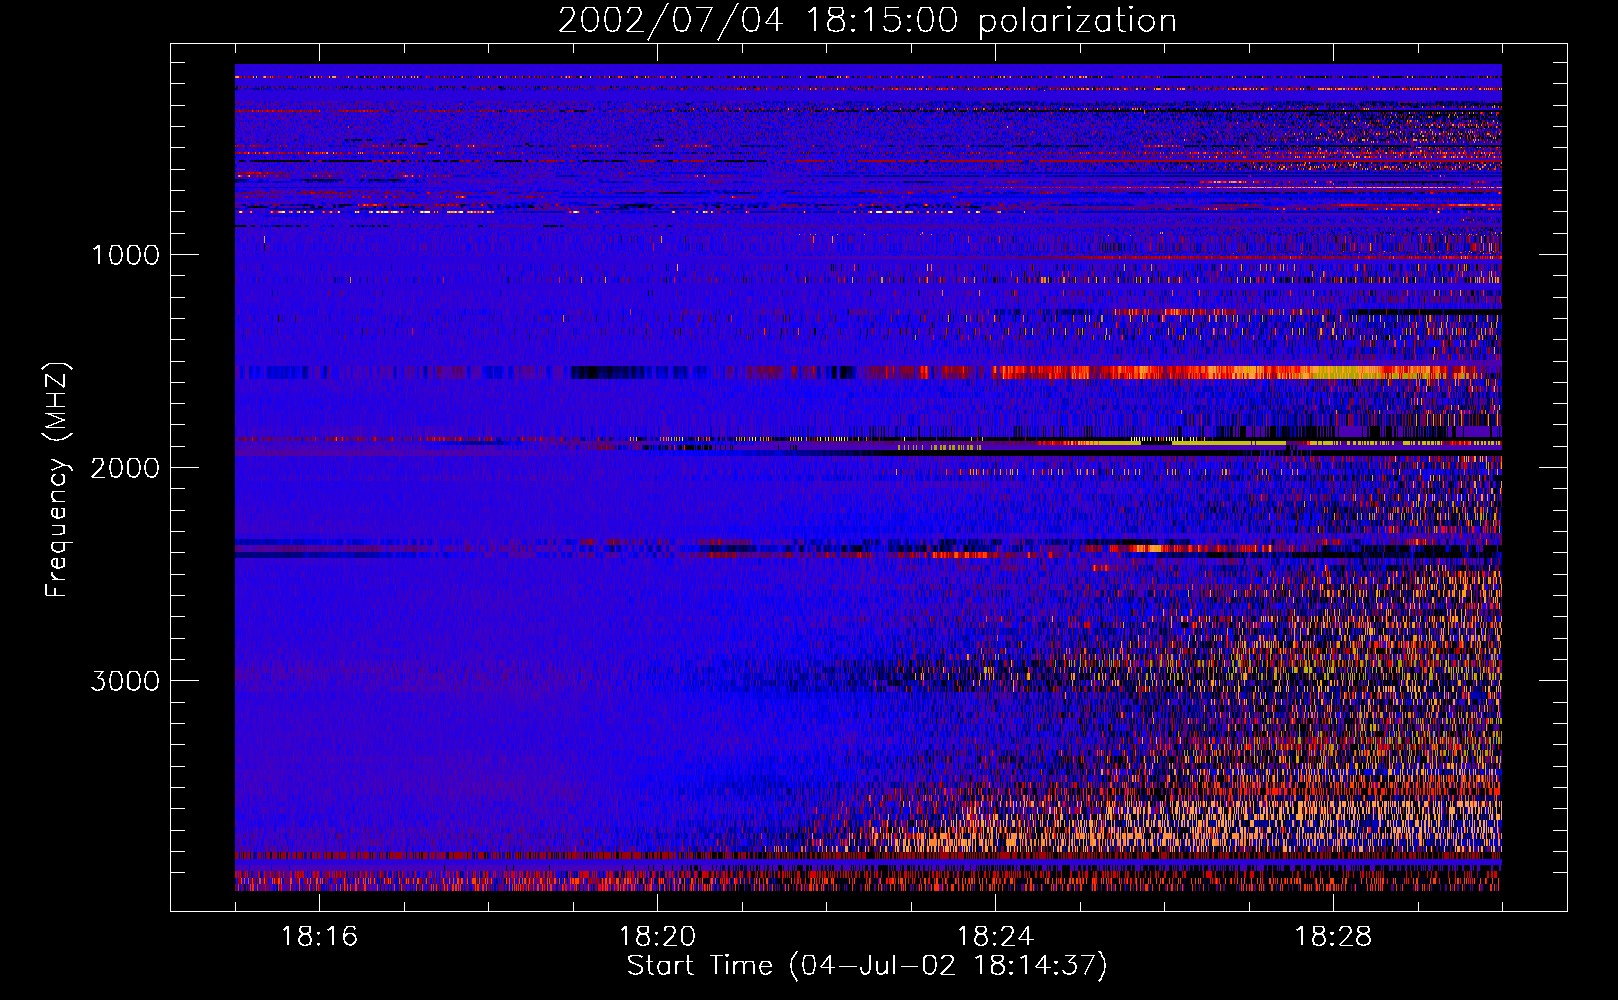
Task: Click the 3000 frequency tick label
Action: click(x=125, y=681)
